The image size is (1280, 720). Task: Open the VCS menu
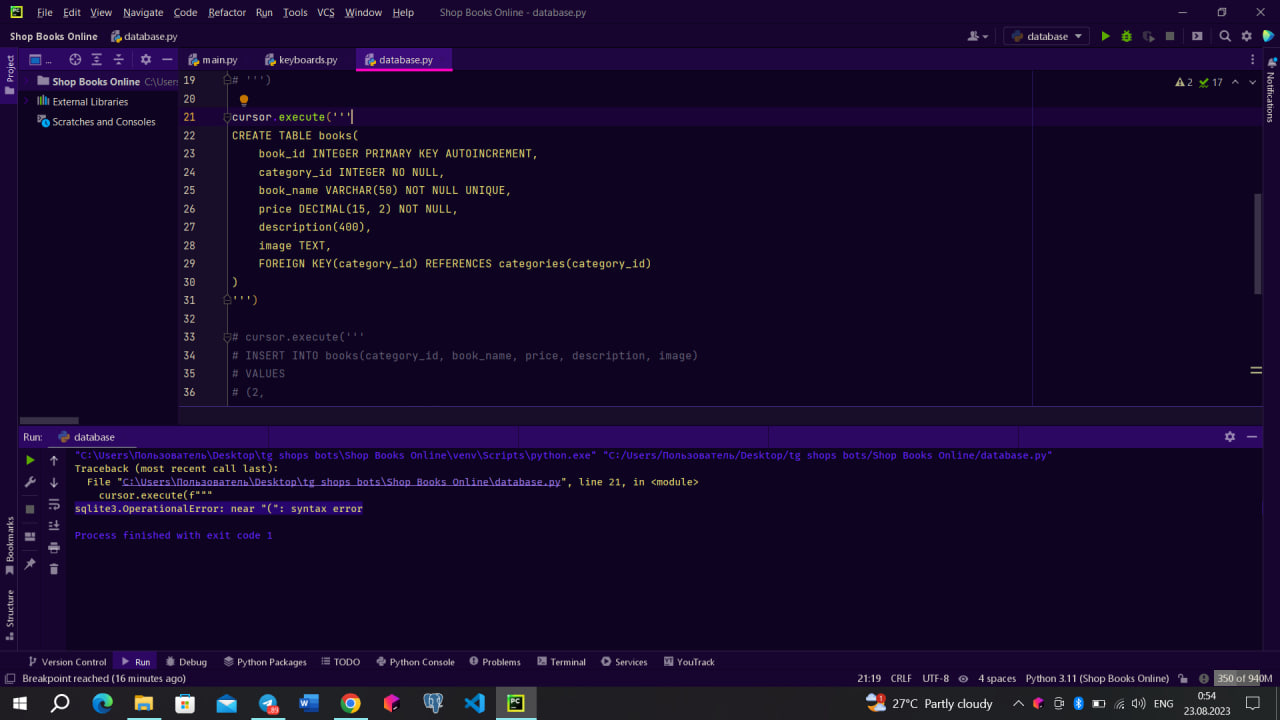pyautogui.click(x=326, y=12)
